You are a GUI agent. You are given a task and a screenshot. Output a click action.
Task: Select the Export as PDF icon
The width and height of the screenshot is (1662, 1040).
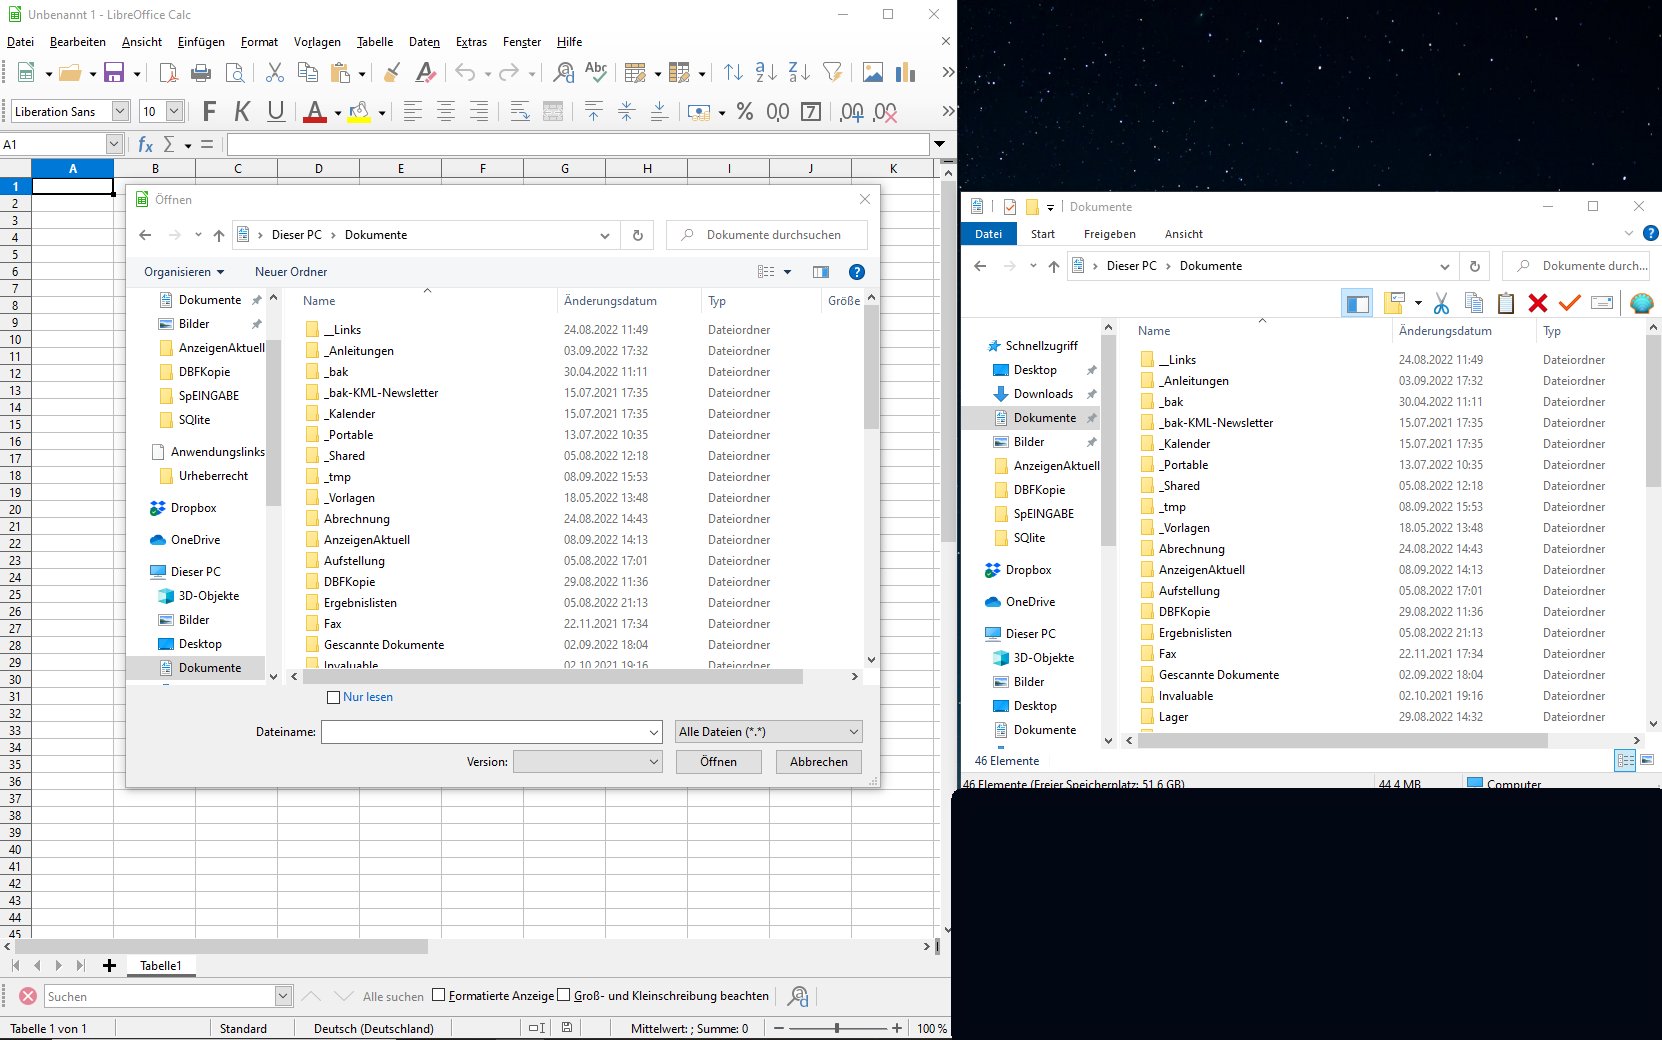[x=167, y=72]
